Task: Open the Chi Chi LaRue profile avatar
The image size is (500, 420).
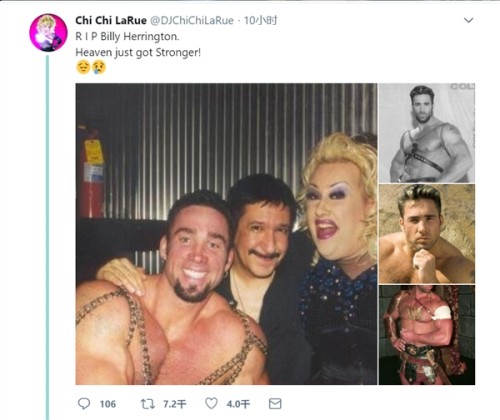Action: tap(48, 33)
